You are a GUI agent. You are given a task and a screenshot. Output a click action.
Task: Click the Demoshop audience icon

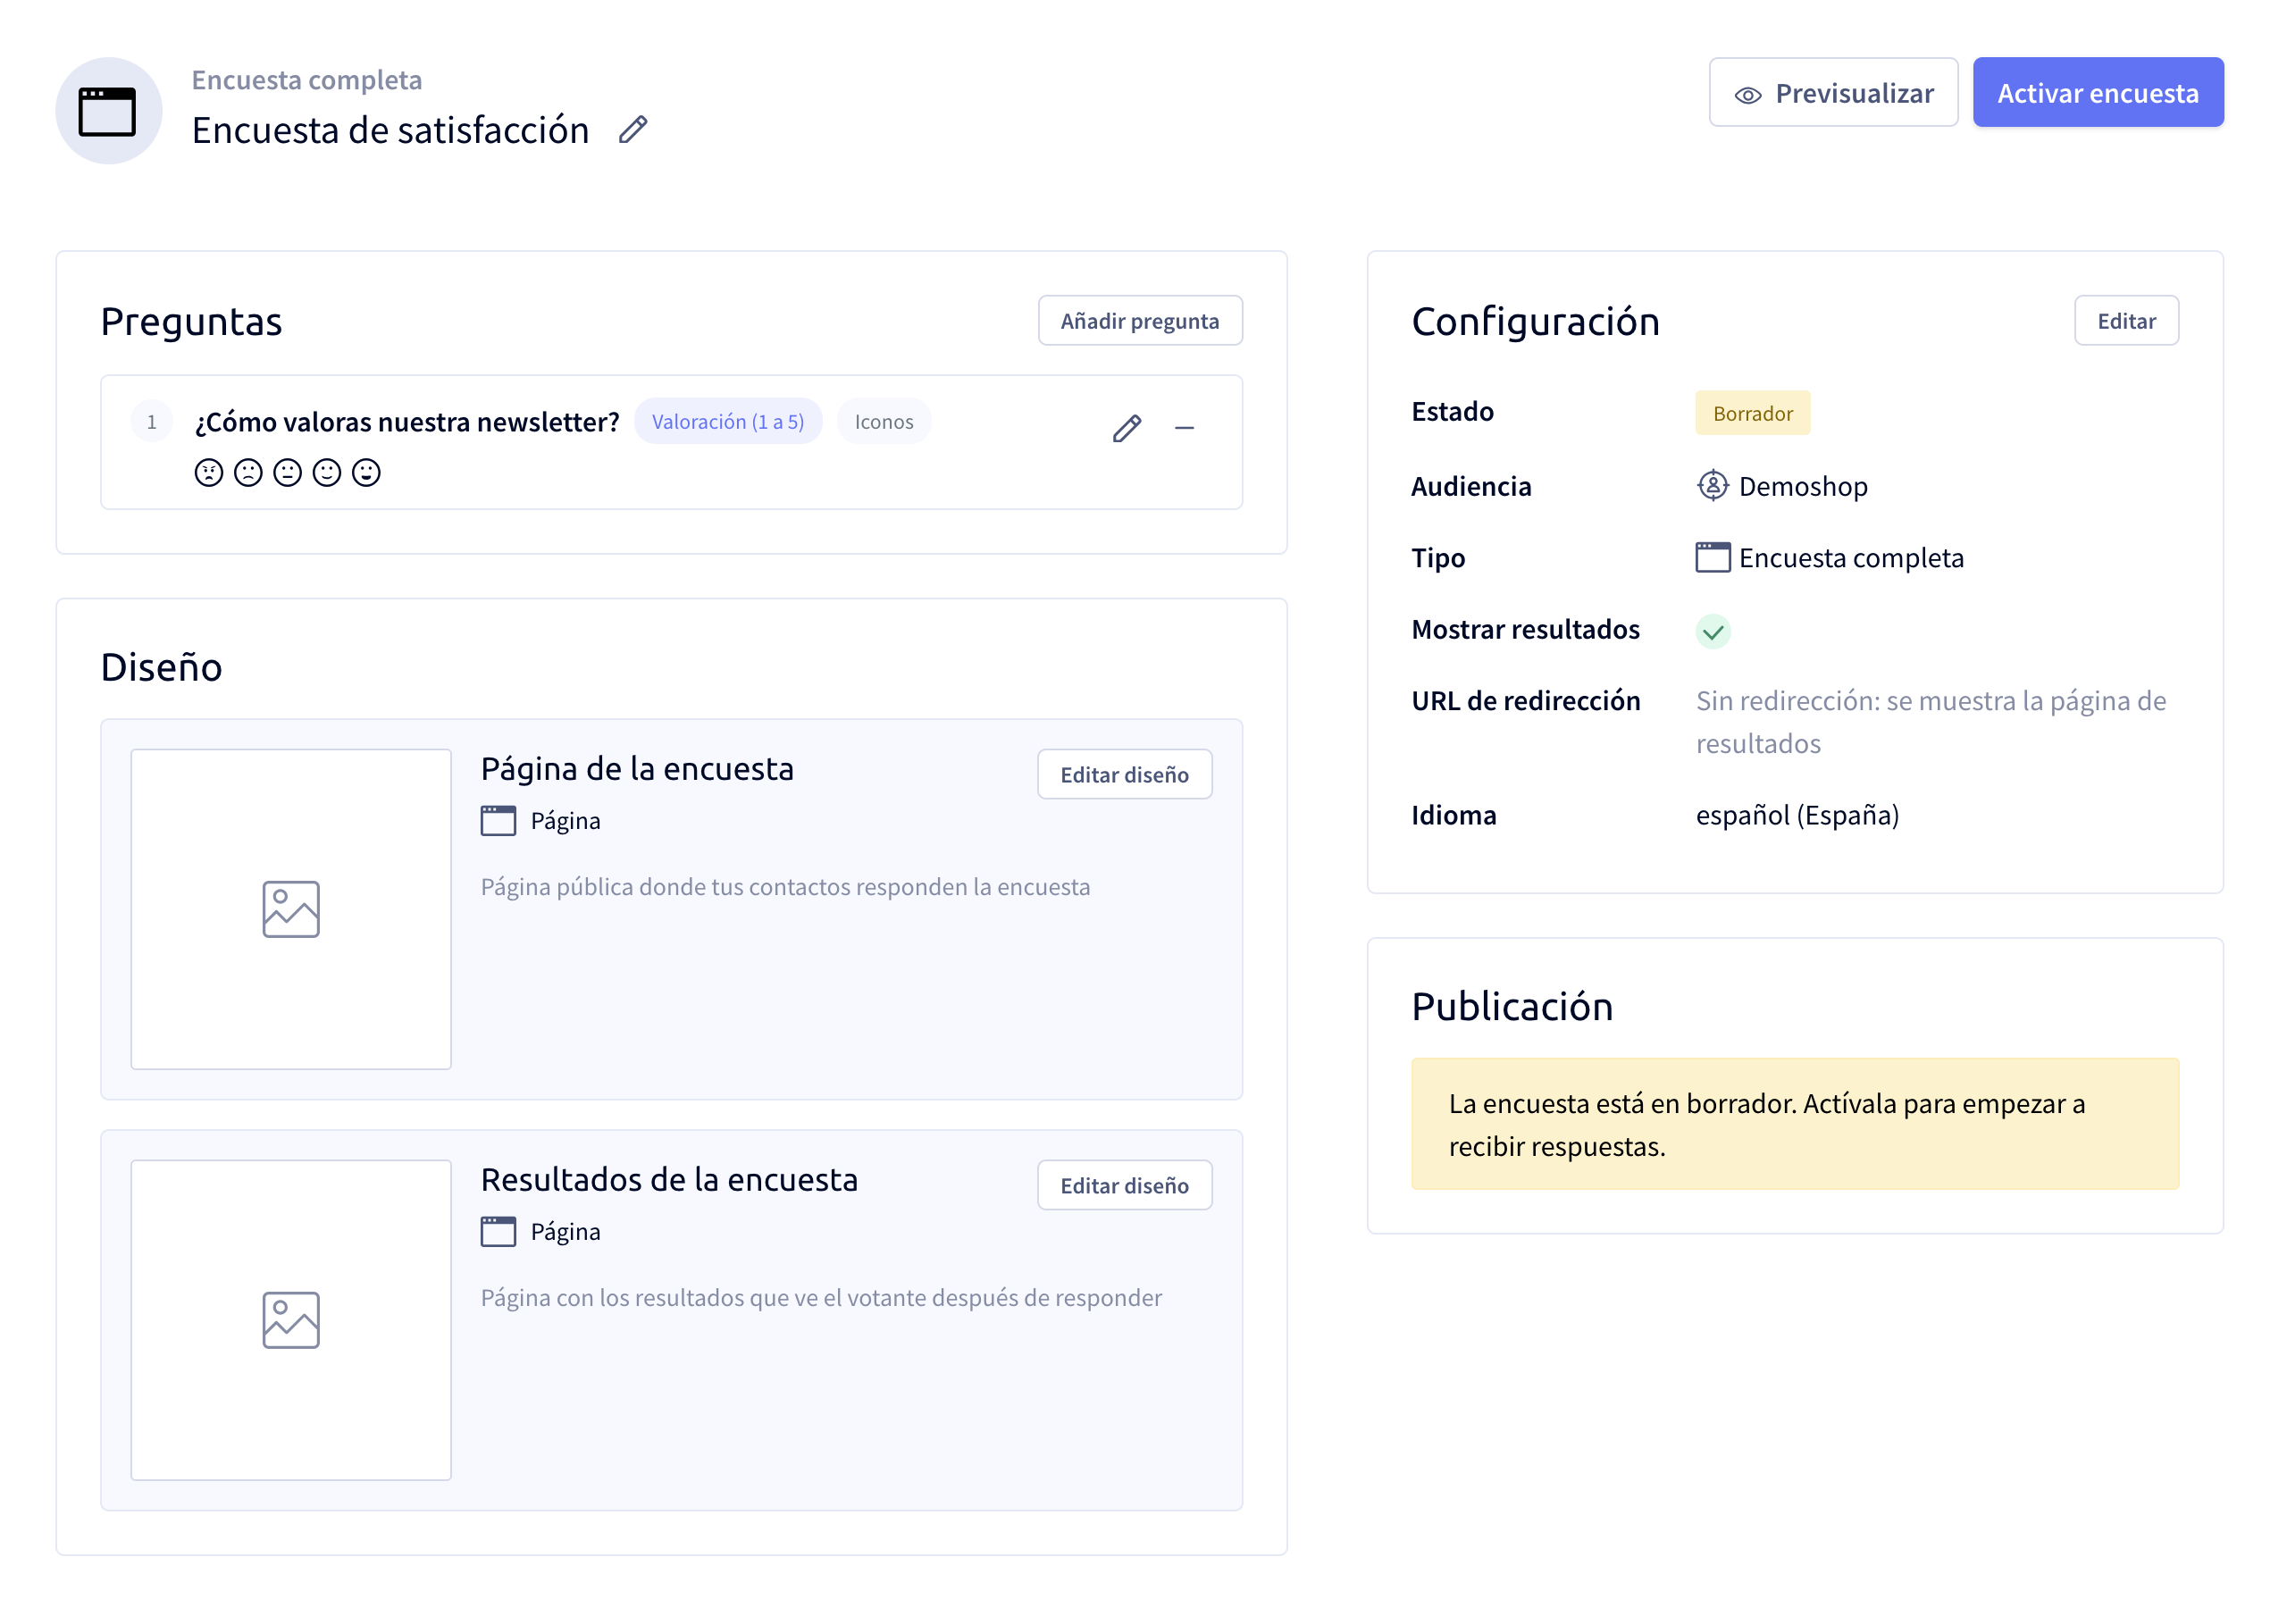1713,486
